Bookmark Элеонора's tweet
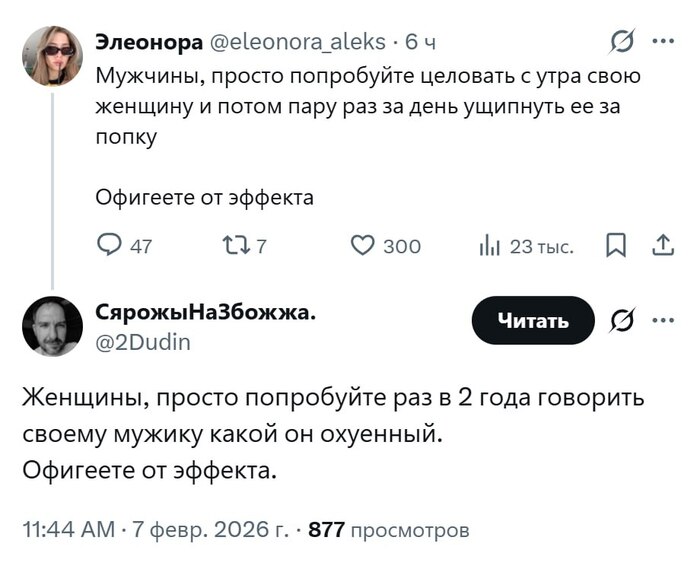This screenshot has width=700, height=569. pos(618,246)
